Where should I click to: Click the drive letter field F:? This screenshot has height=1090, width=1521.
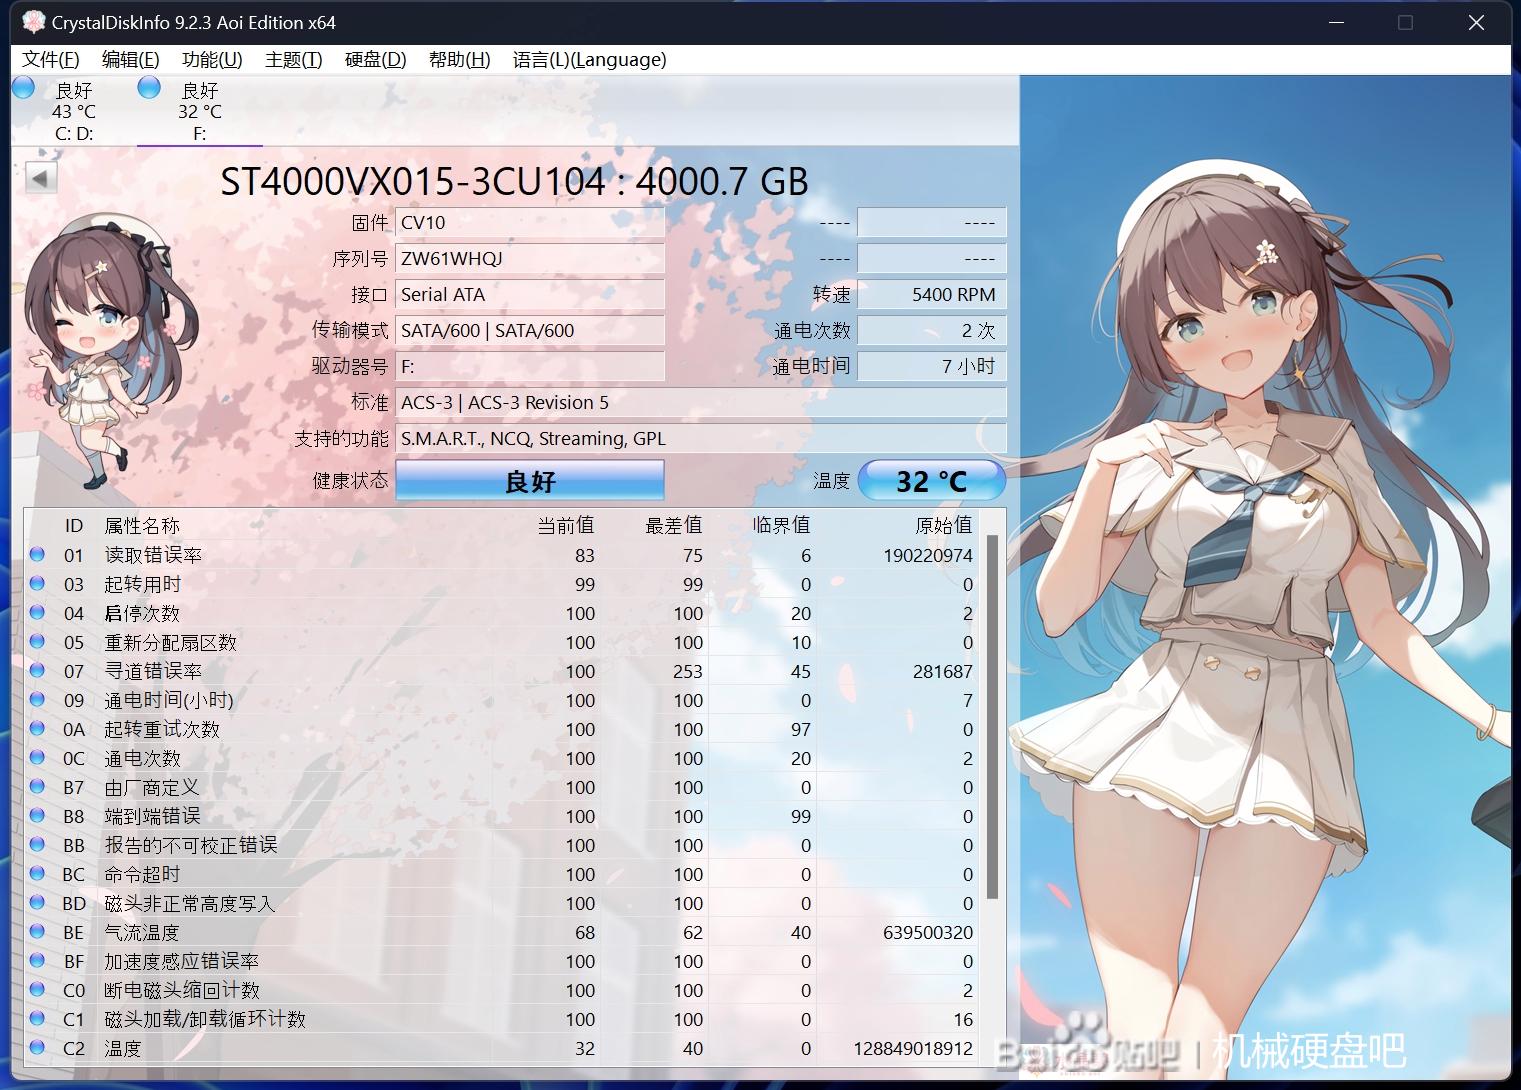[x=530, y=367]
